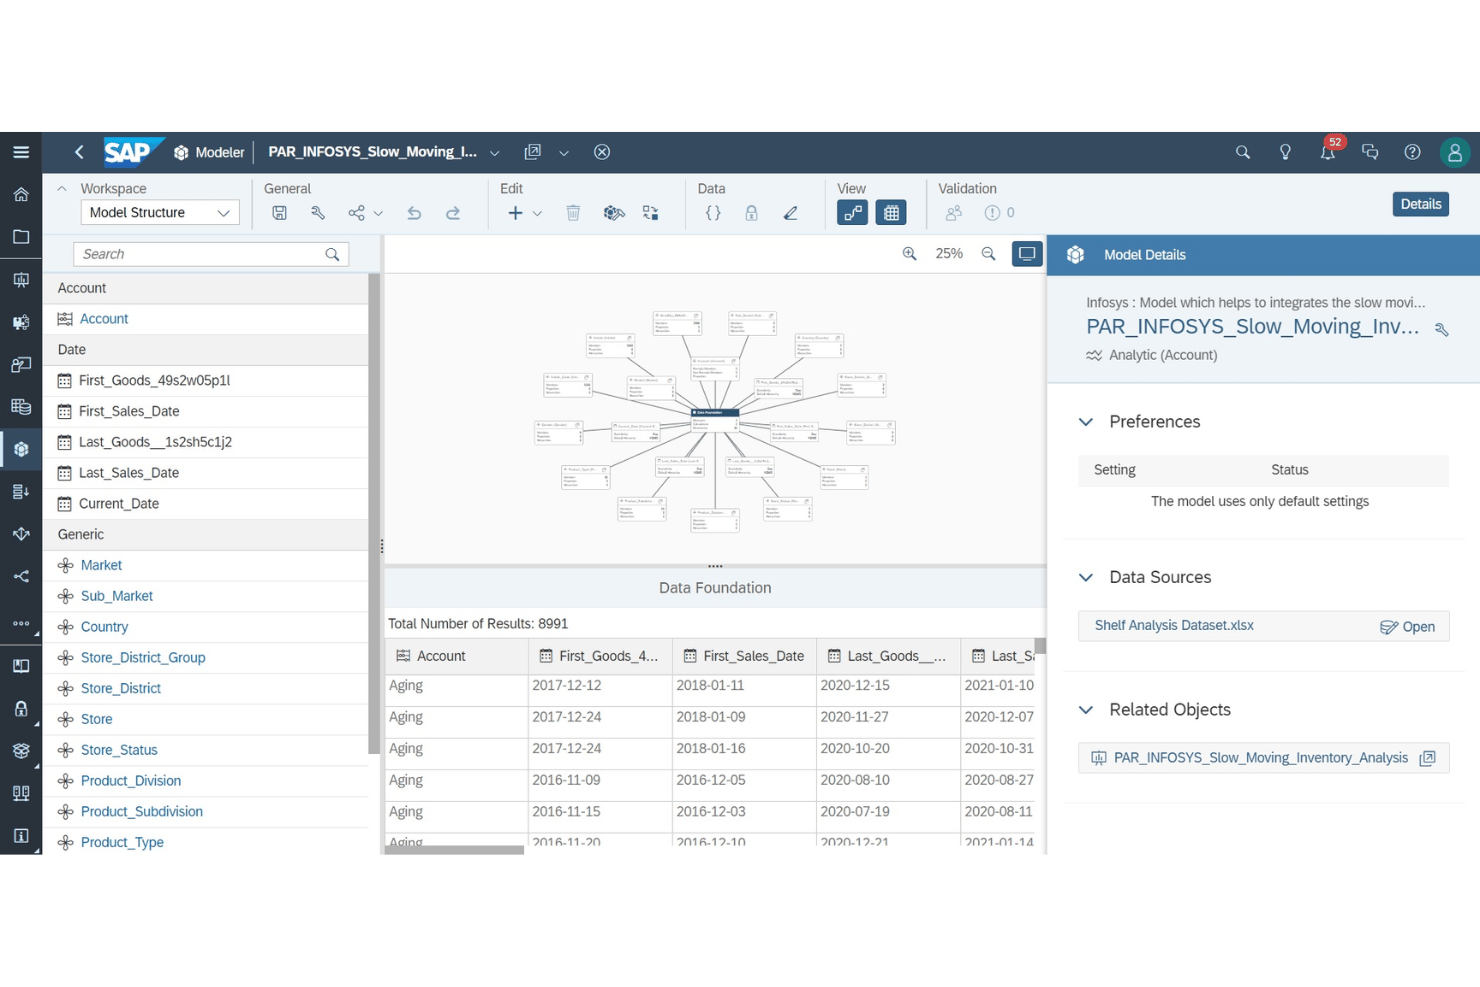Edit model name with wrench icon
1480x987 pixels.
pos(1442,329)
